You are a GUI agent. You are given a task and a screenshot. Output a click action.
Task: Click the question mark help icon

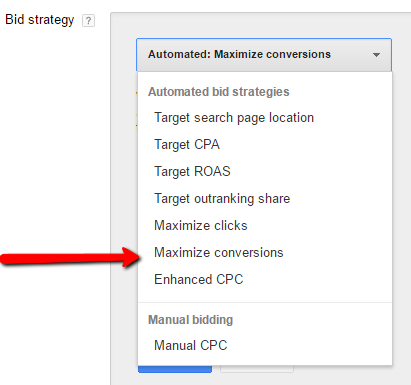[x=88, y=21]
